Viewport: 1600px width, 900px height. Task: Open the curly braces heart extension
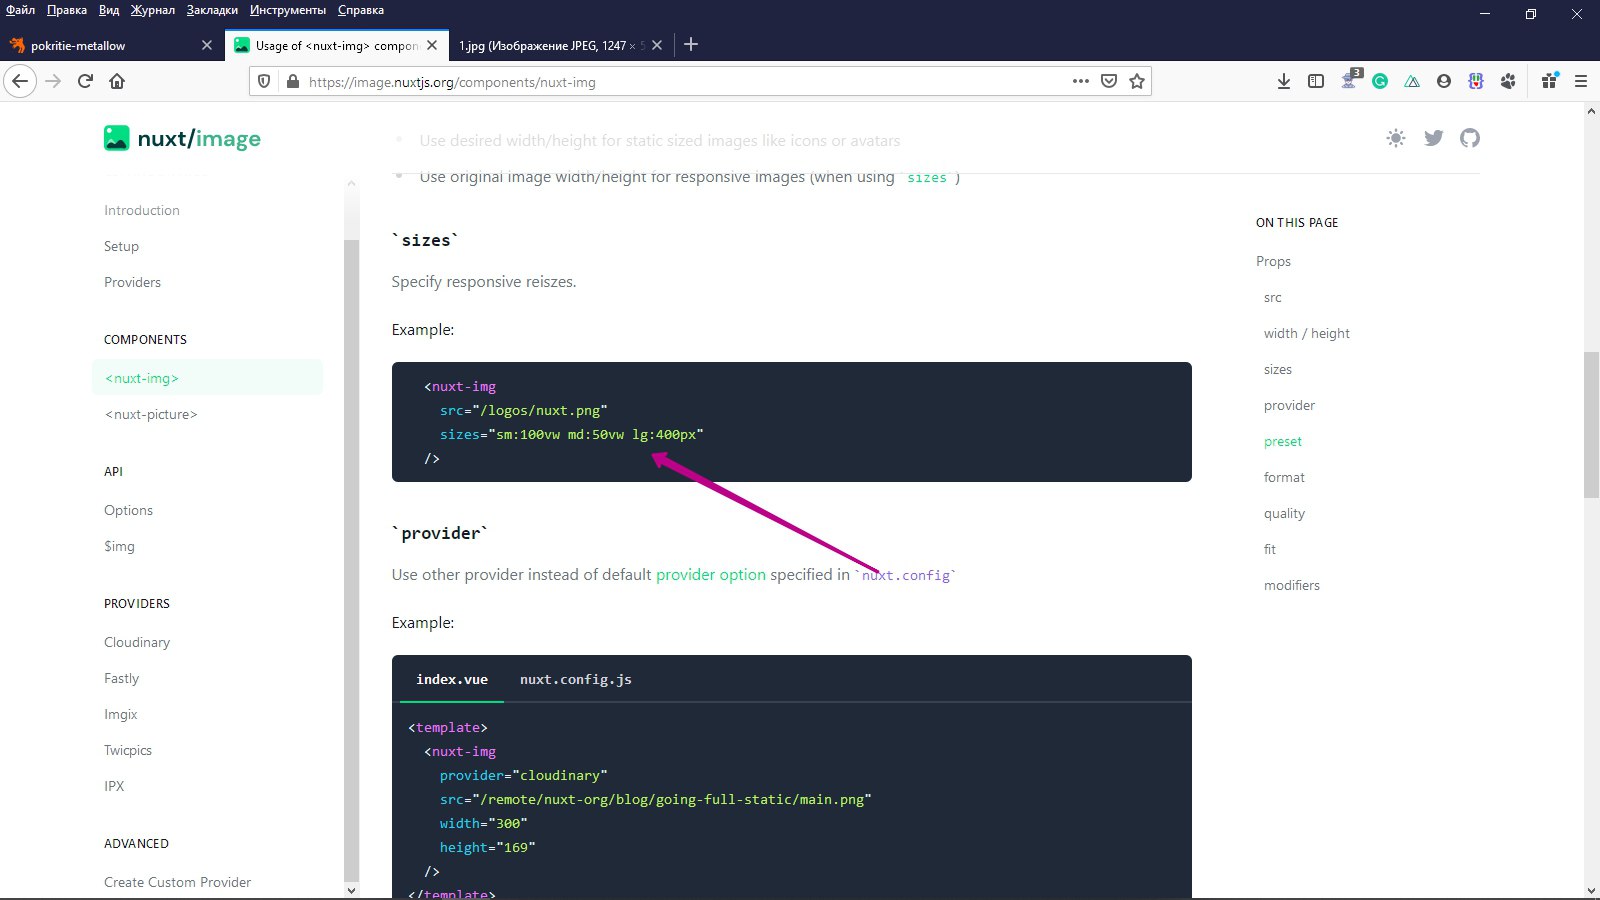(1476, 81)
